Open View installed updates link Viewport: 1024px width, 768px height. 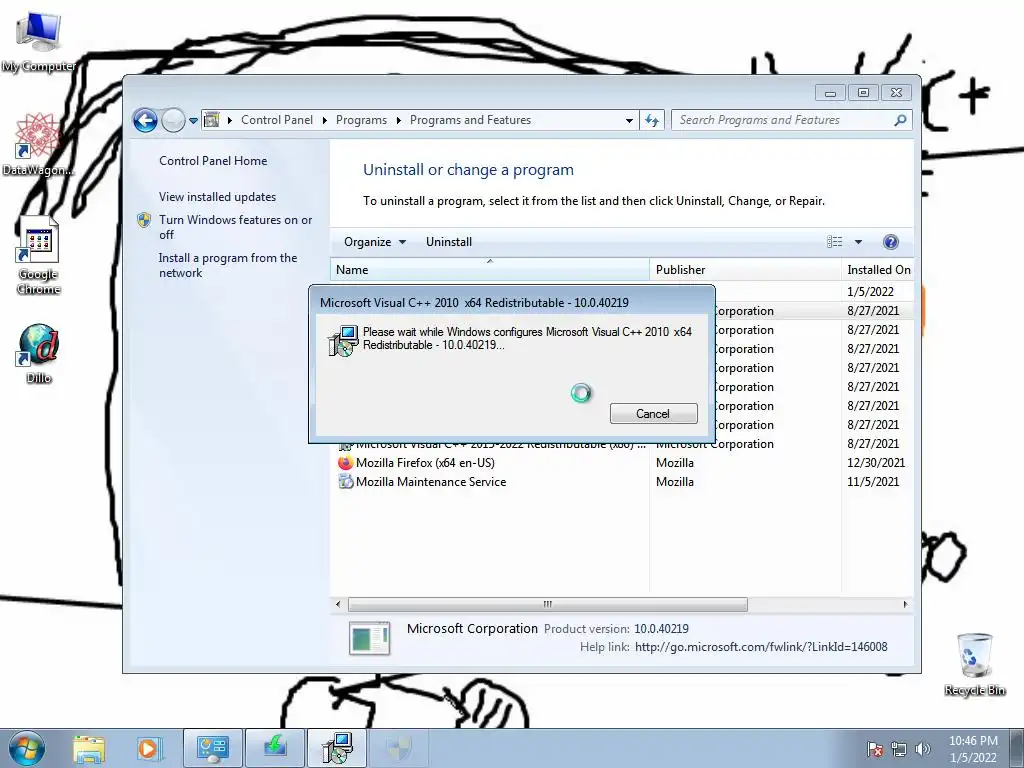[217, 197]
